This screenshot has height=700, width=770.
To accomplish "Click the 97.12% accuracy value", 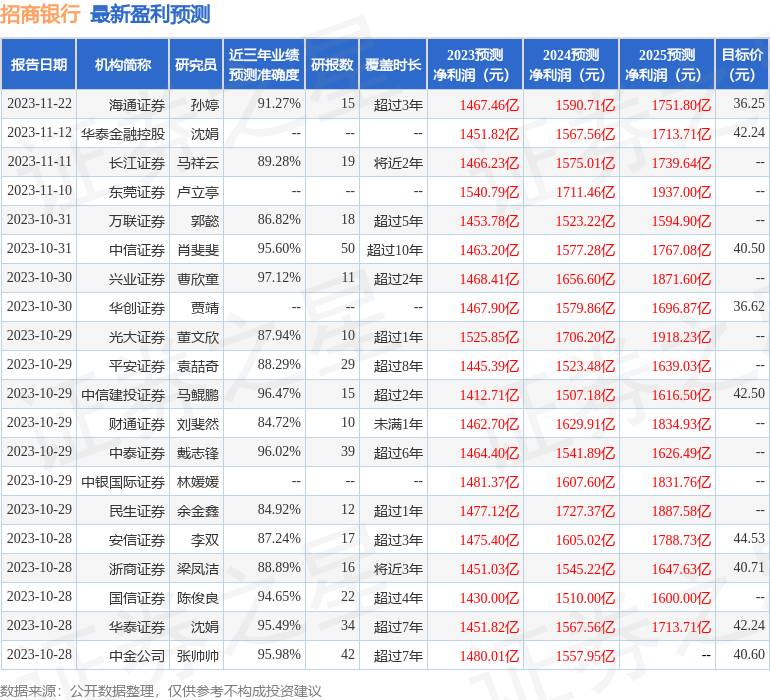I will tap(279, 277).
